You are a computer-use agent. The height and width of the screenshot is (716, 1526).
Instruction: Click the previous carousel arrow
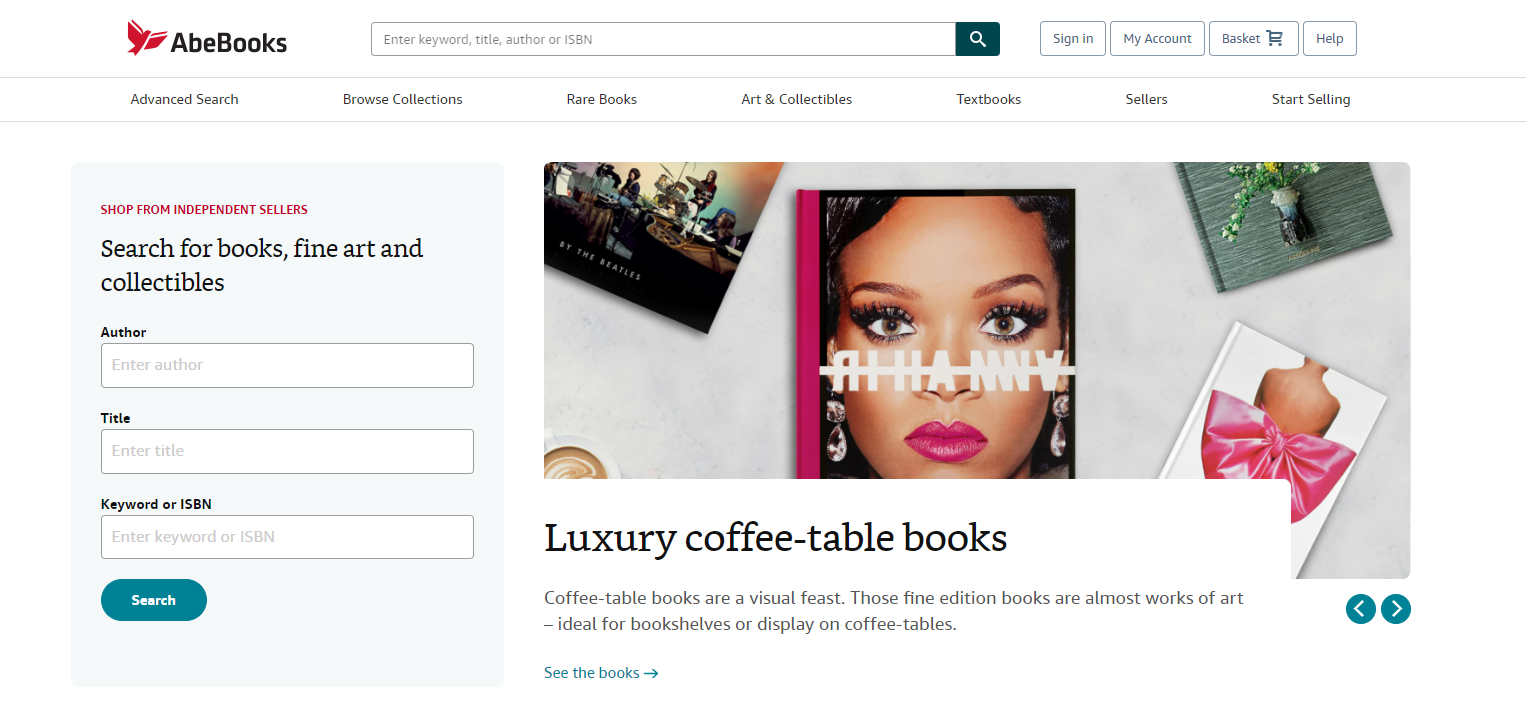click(x=1360, y=608)
